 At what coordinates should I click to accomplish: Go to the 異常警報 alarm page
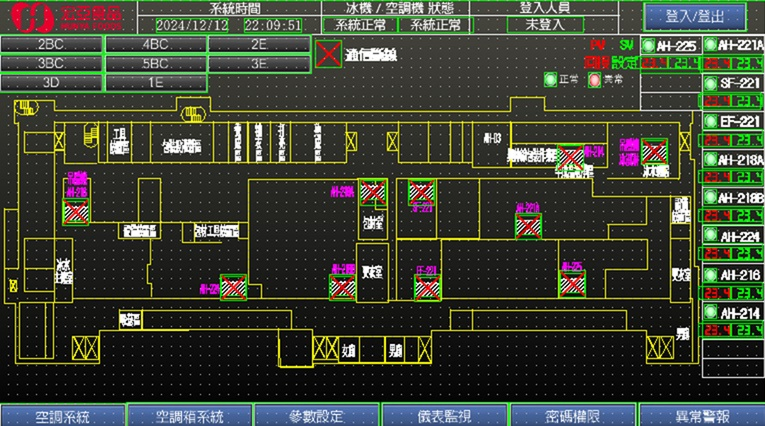[701, 415]
